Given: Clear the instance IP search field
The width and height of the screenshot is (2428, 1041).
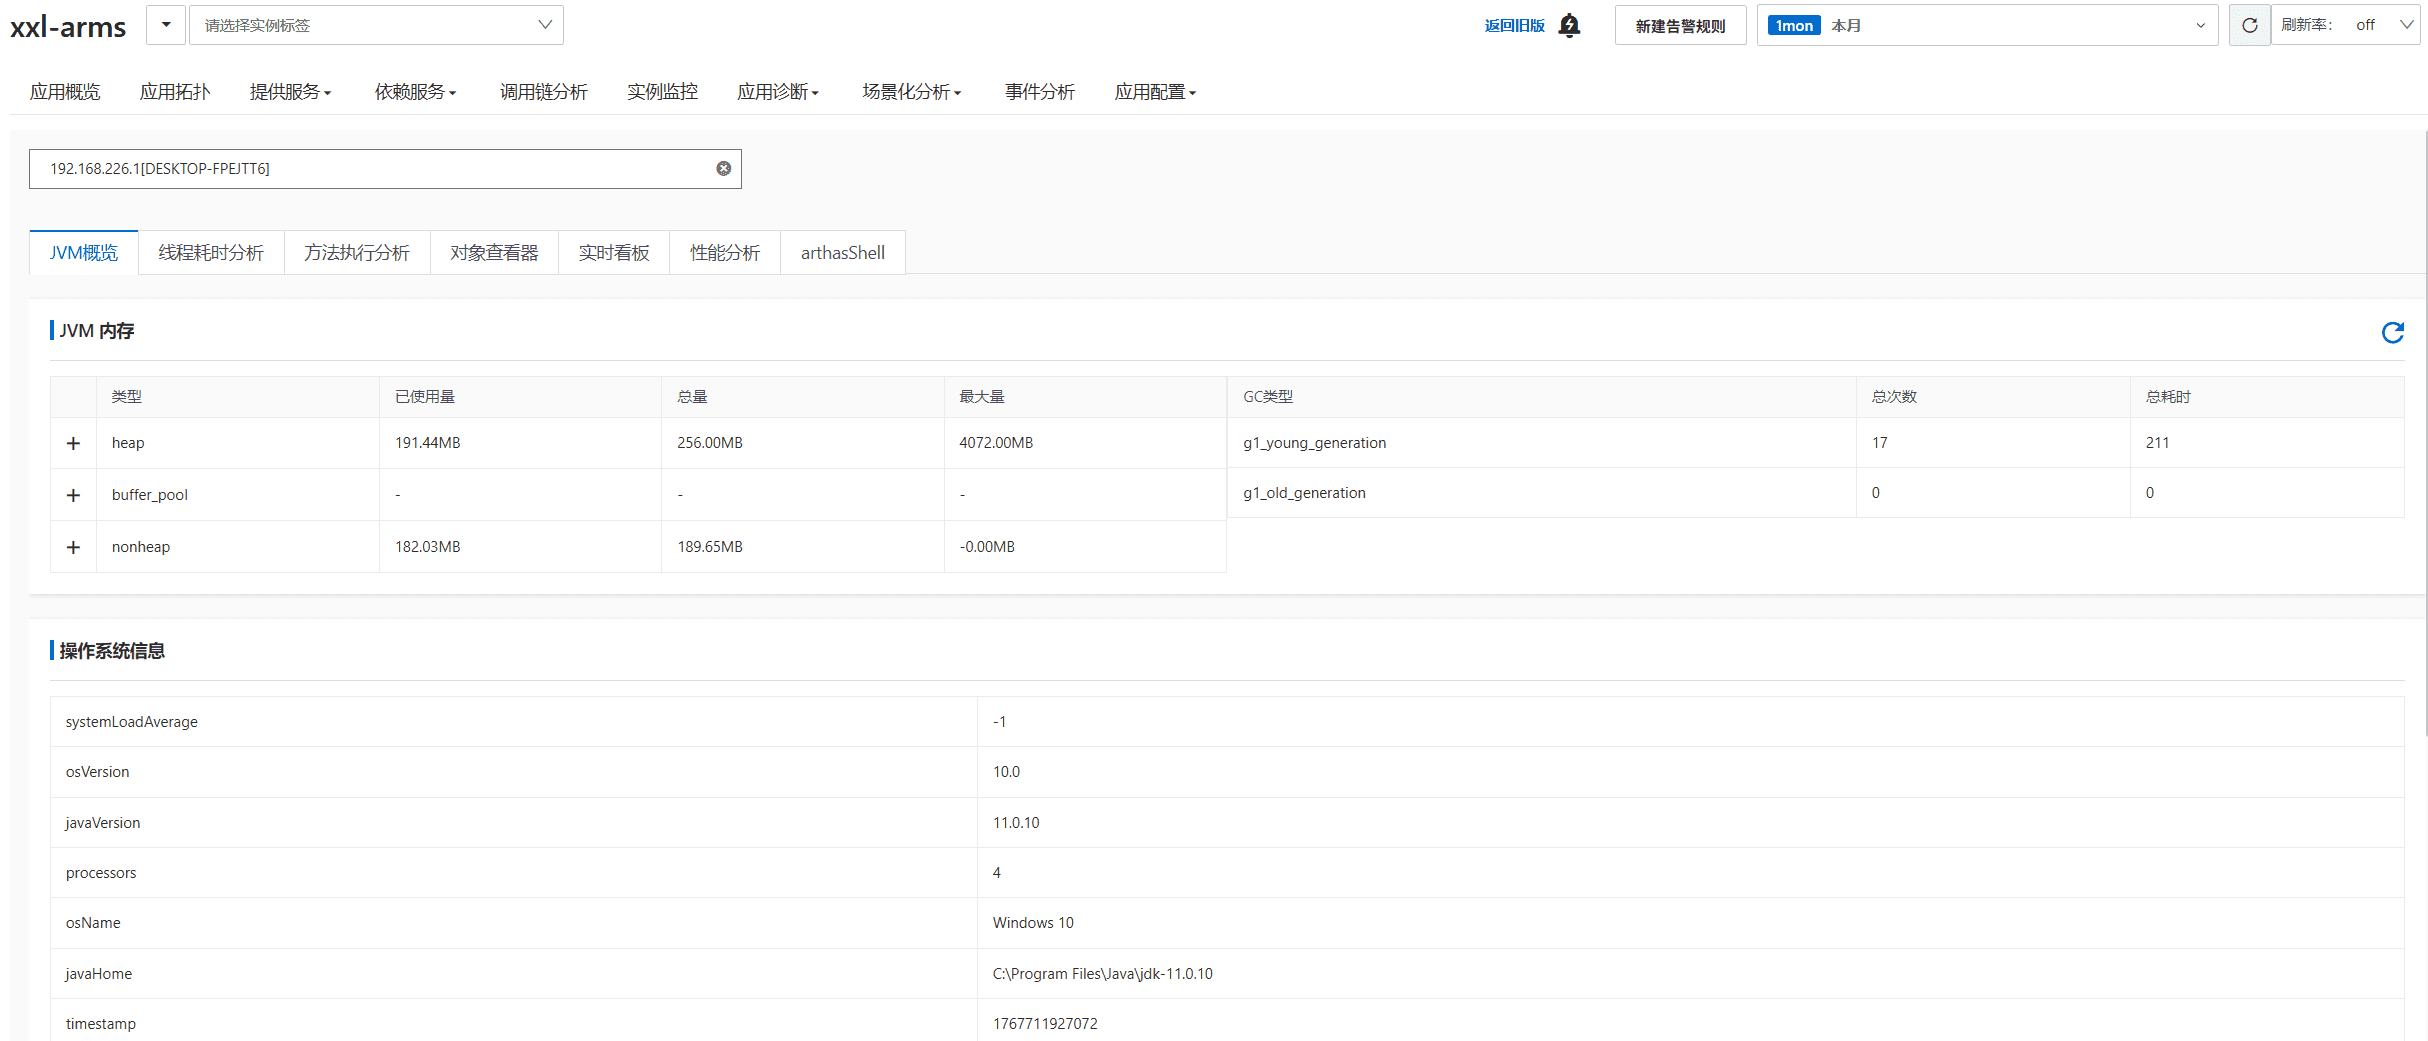Looking at the screenshot, I should (x=723, y=169).
